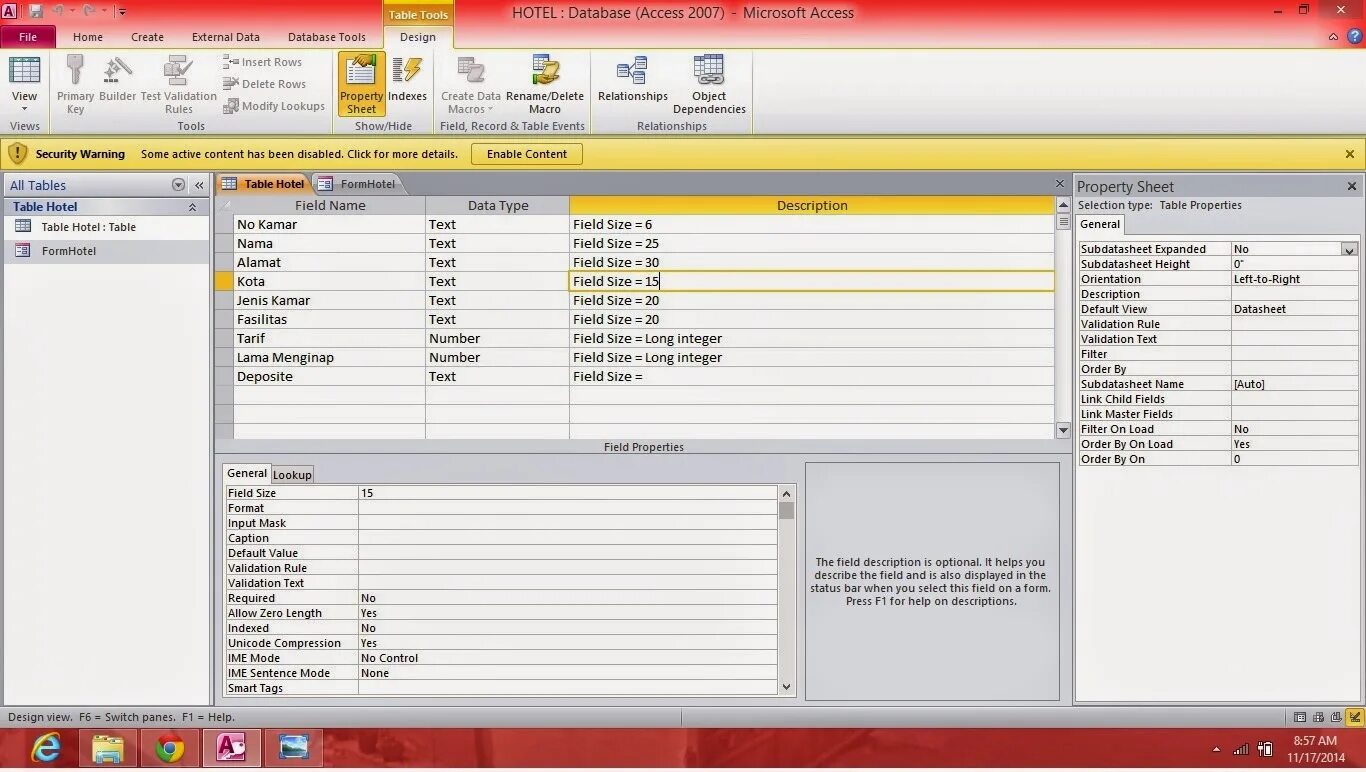Click the Required property value

(x=567, y=598)
